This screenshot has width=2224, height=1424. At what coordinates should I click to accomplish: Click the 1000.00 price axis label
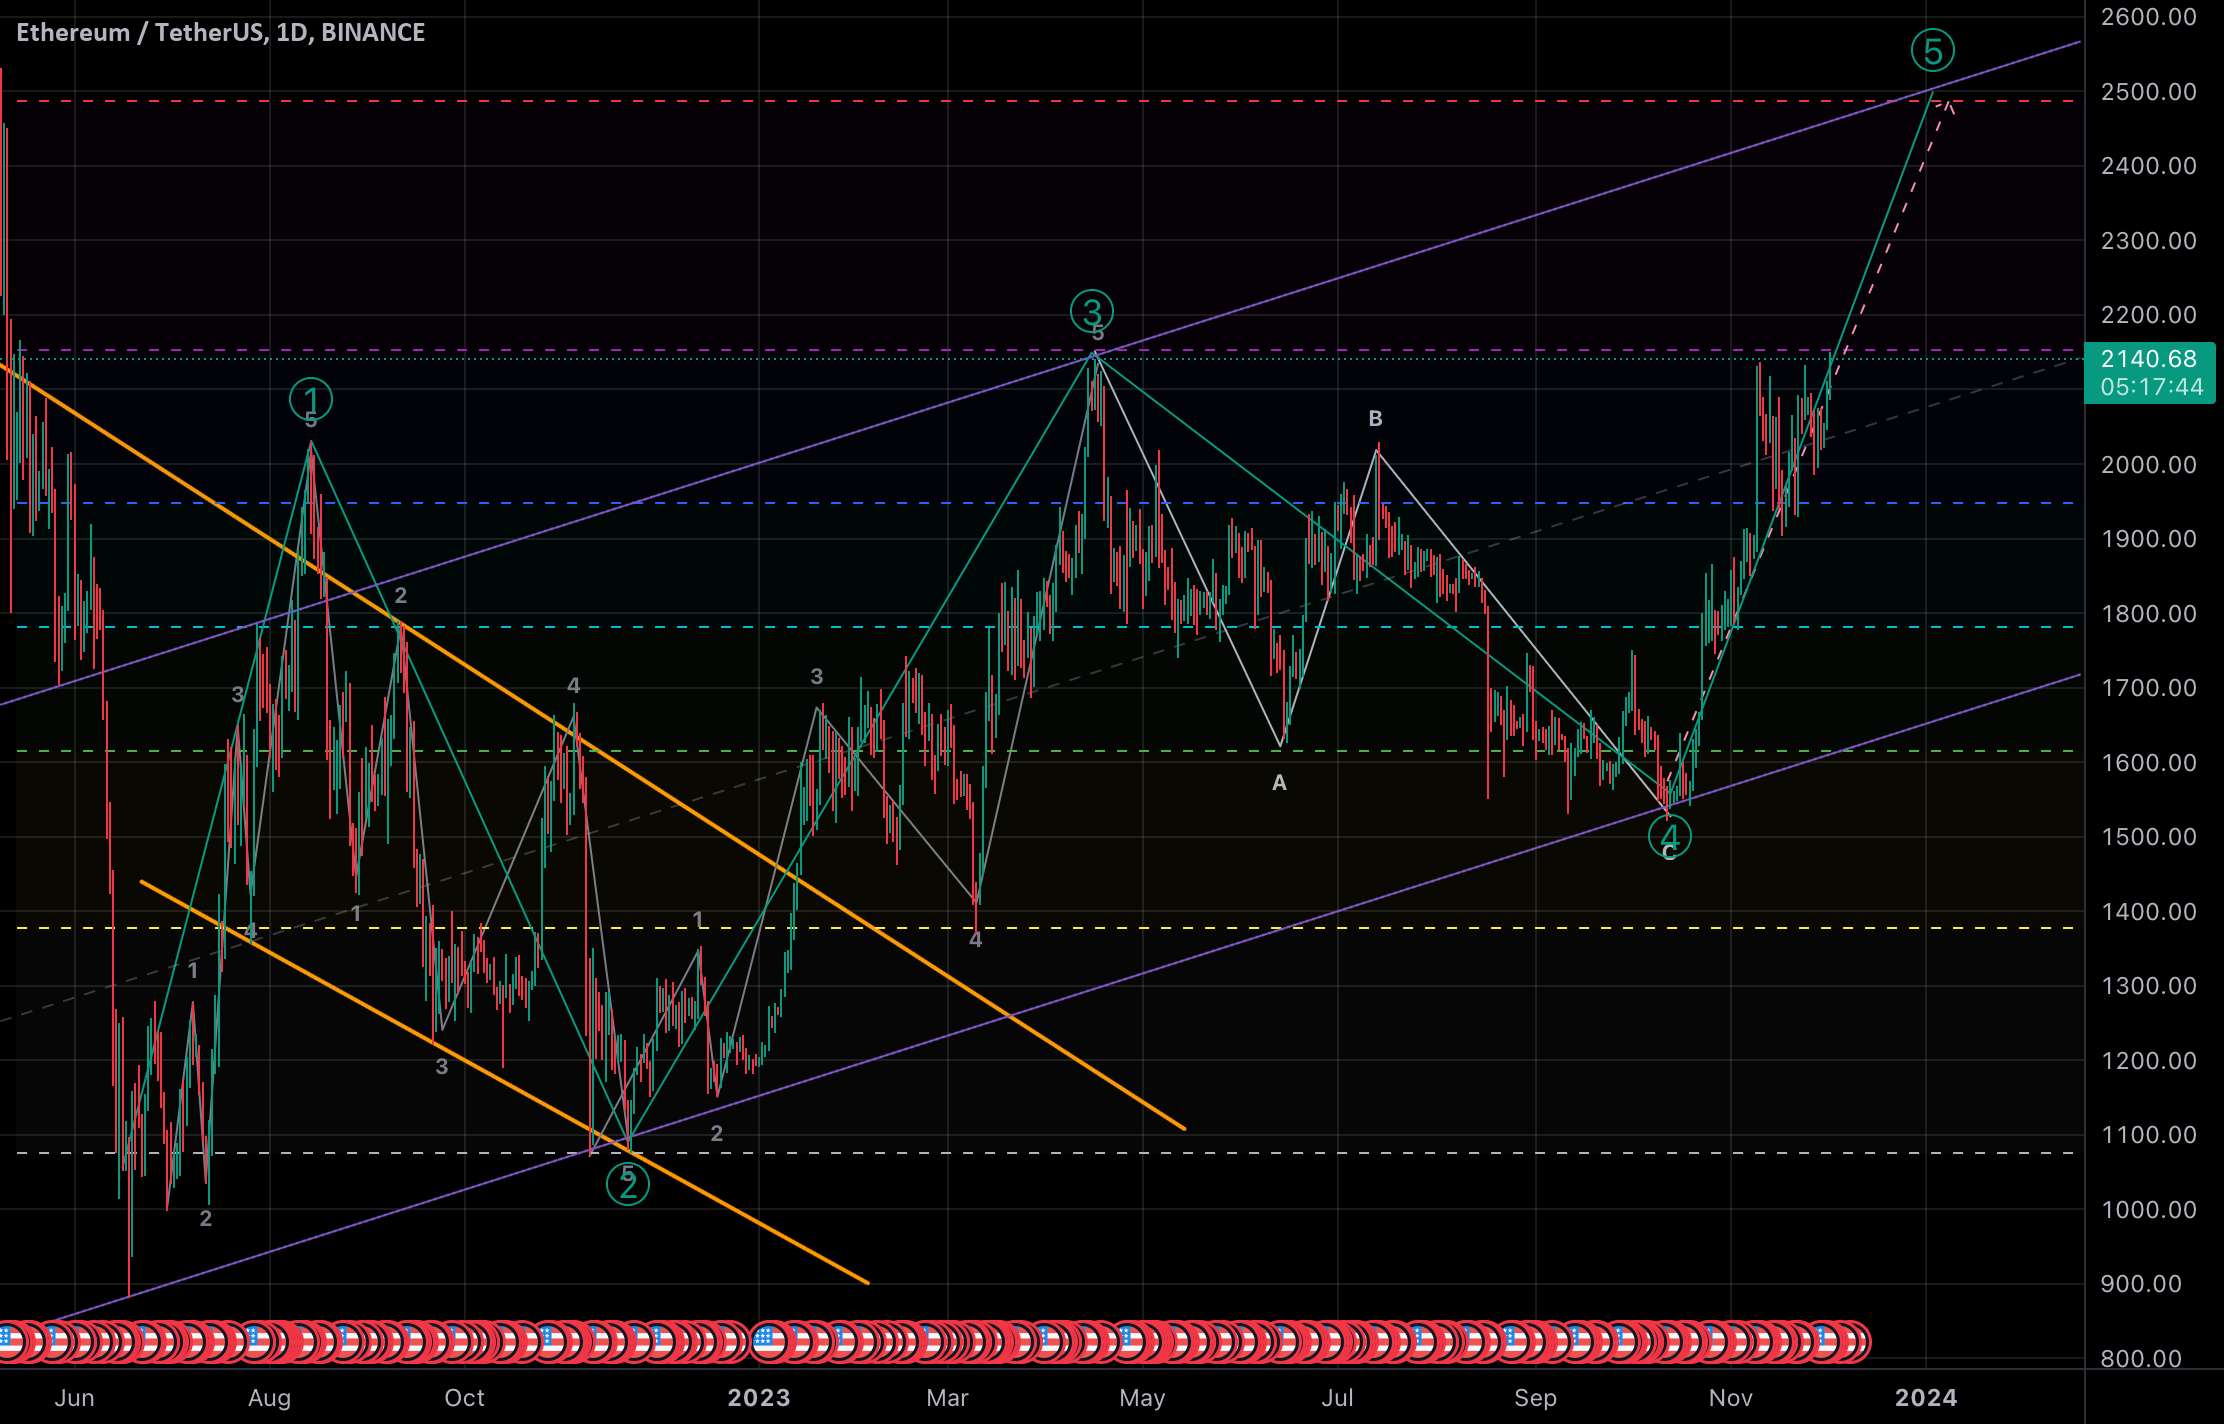pos(2149,1210)
